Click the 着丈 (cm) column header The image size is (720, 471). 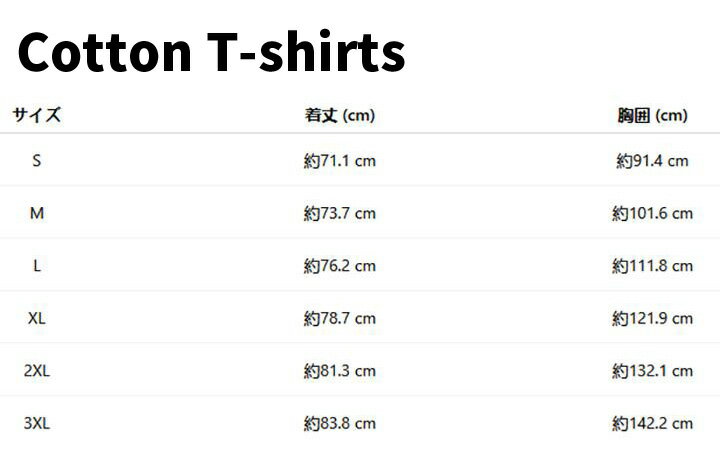click(x=340, y=115)
